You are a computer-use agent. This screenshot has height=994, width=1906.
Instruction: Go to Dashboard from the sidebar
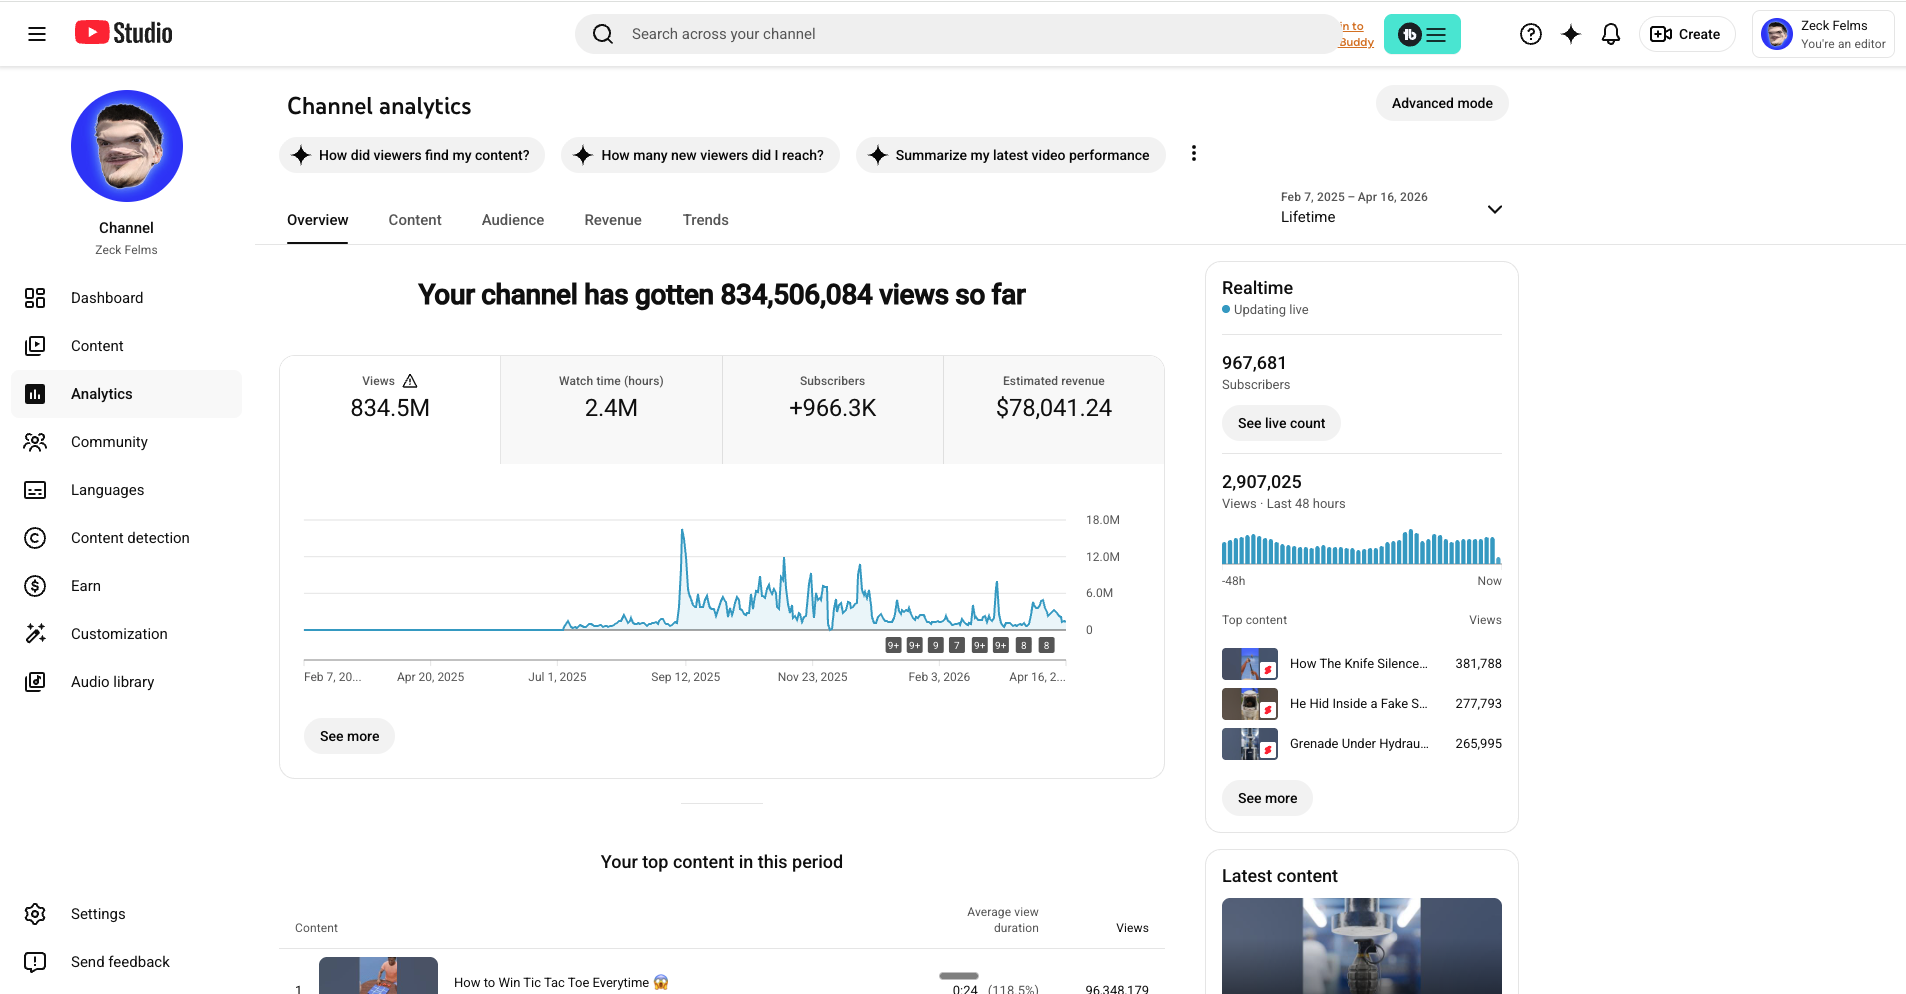(x=107, y=297)
